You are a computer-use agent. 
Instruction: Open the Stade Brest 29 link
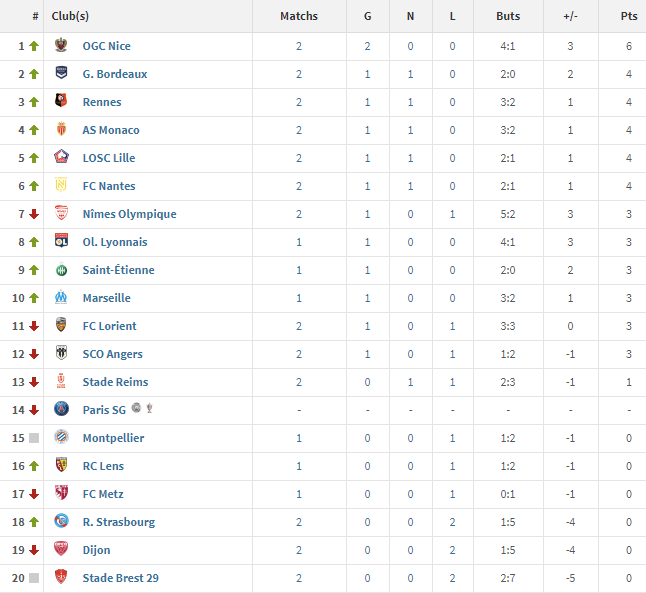[120, 578]
